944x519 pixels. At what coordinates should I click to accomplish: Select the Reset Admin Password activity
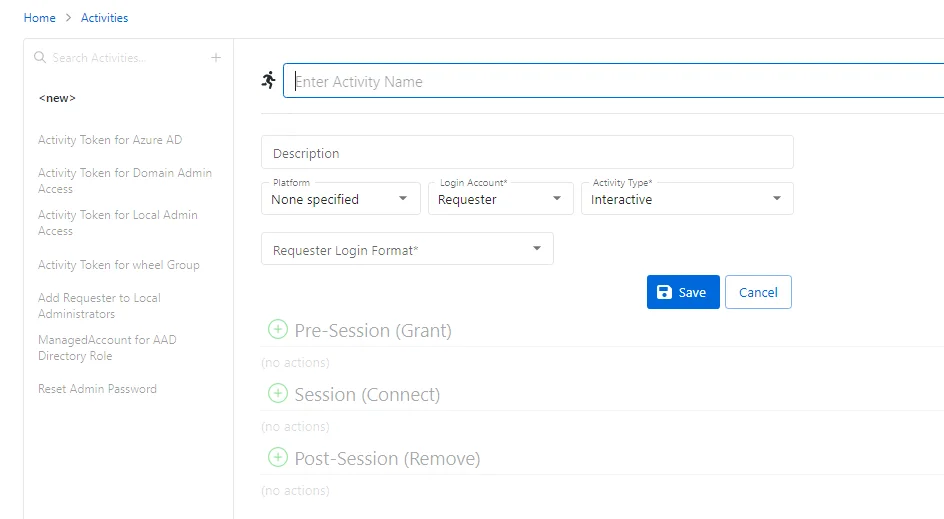pos(98,389)
